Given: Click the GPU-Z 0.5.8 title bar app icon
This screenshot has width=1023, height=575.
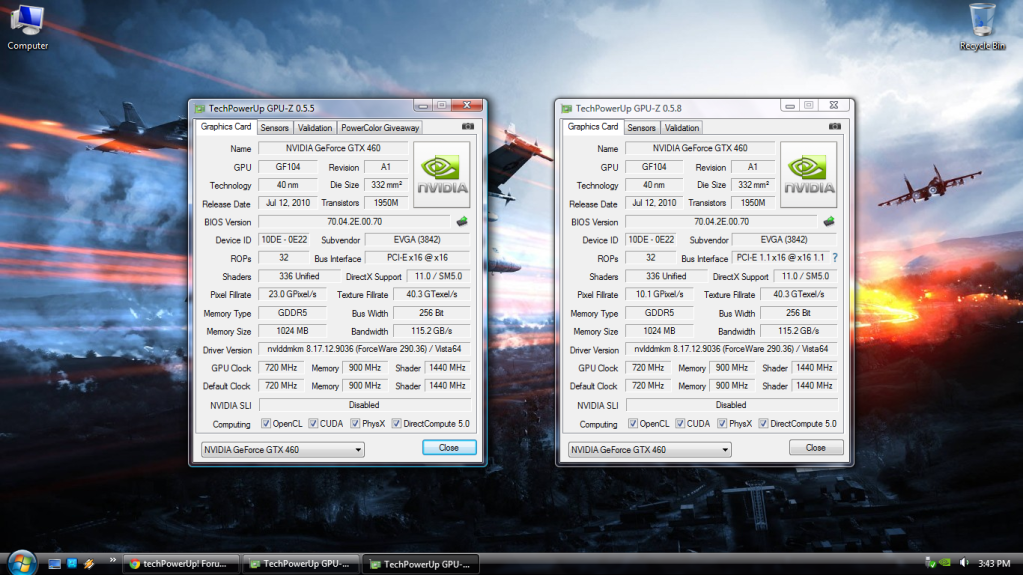Looking at the screenshot, I should [x=567, y=108].
